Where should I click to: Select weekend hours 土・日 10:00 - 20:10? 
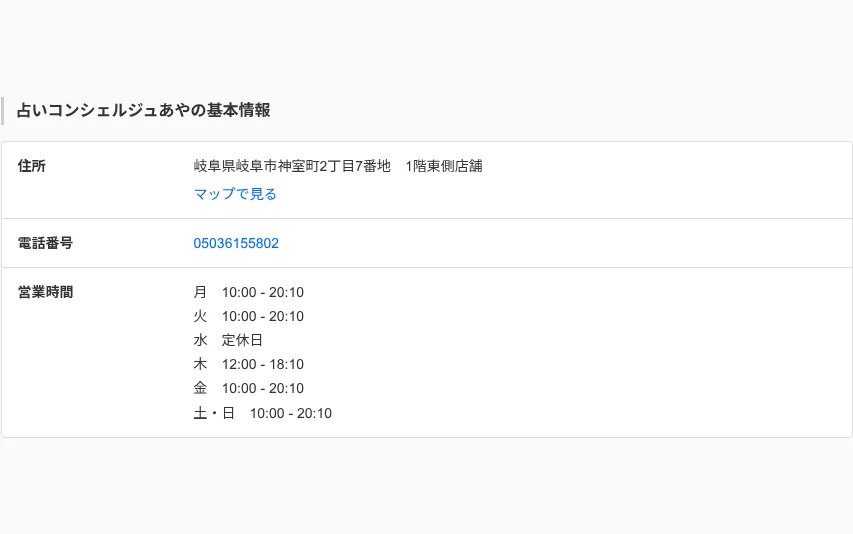coord(263,413)
